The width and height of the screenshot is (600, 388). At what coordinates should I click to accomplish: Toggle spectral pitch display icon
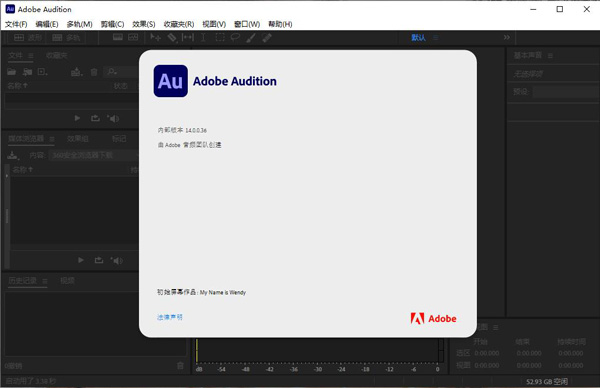click(x=133, y=37)
